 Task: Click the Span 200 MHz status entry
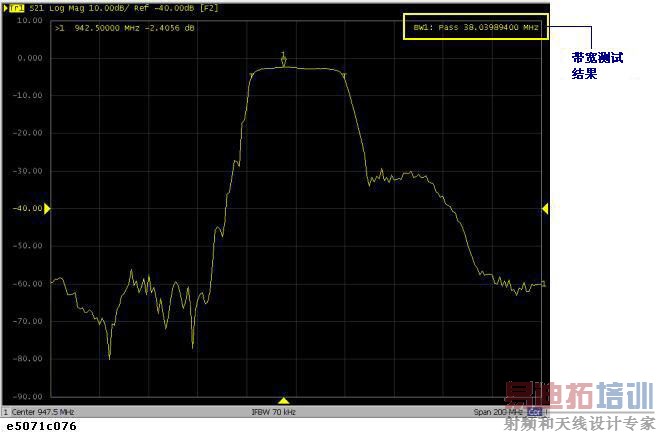tap(498, 412)
